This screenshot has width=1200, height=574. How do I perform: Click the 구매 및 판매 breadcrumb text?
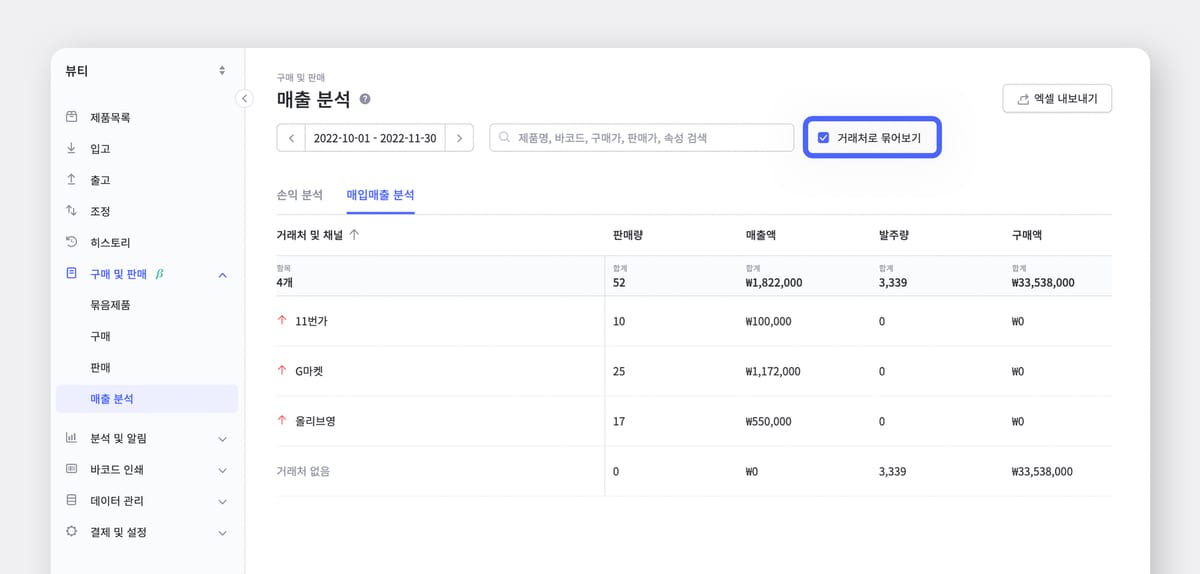point(300,77)
